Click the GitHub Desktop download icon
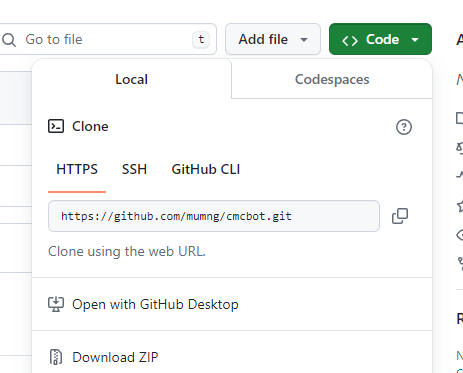Image resolution: width=463 pixels, height=373 pixels. click(x=56, y=304)
